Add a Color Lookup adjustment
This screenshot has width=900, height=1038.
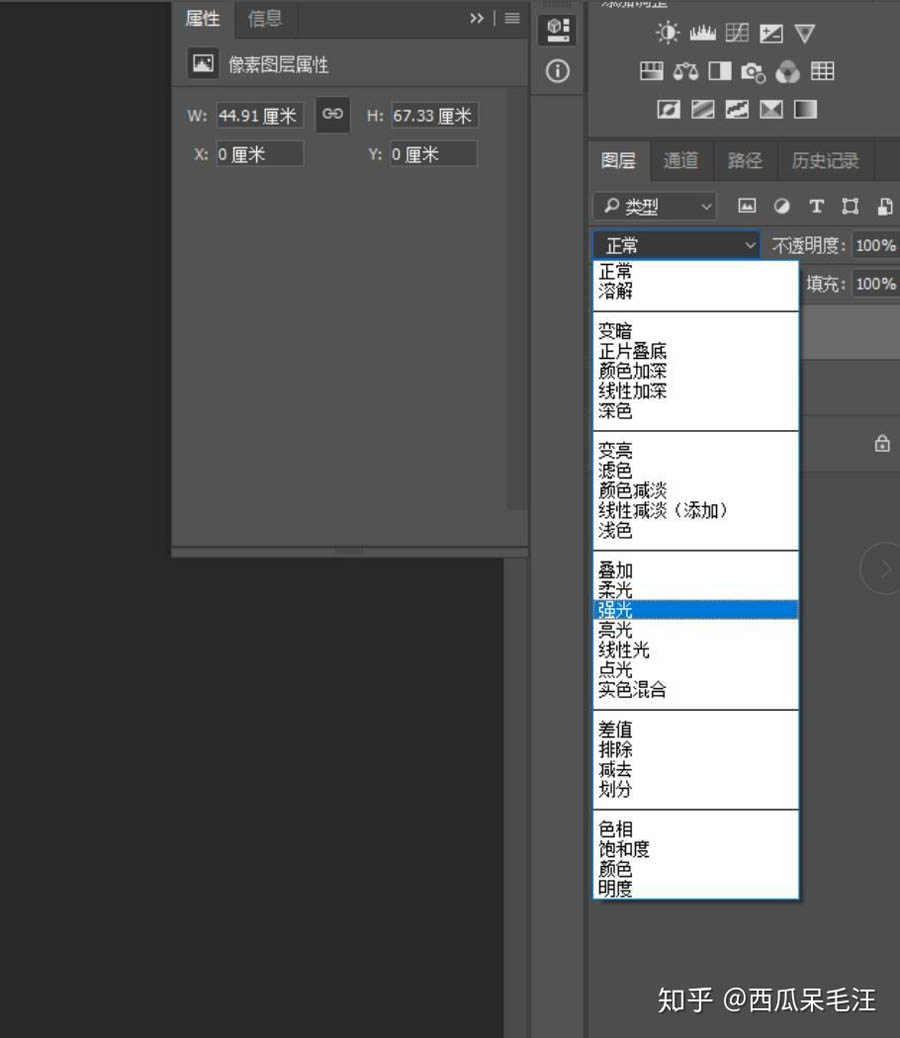pyautogui.click(x=823, y=71)
